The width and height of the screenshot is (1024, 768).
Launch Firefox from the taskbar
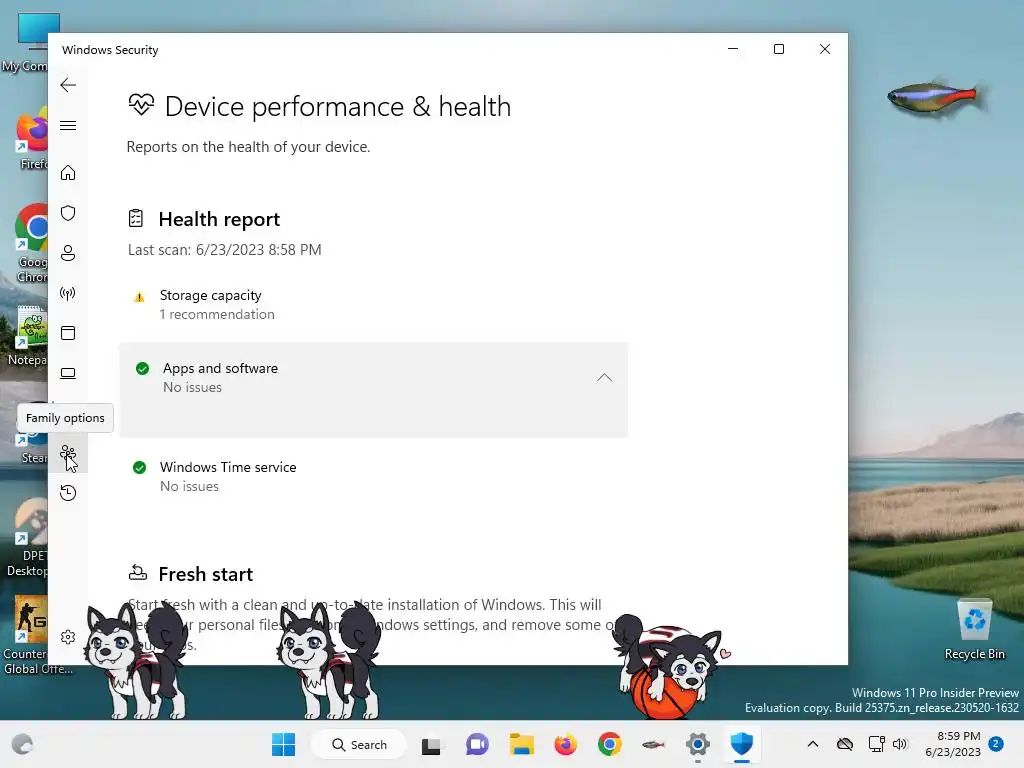click(566, 744)
